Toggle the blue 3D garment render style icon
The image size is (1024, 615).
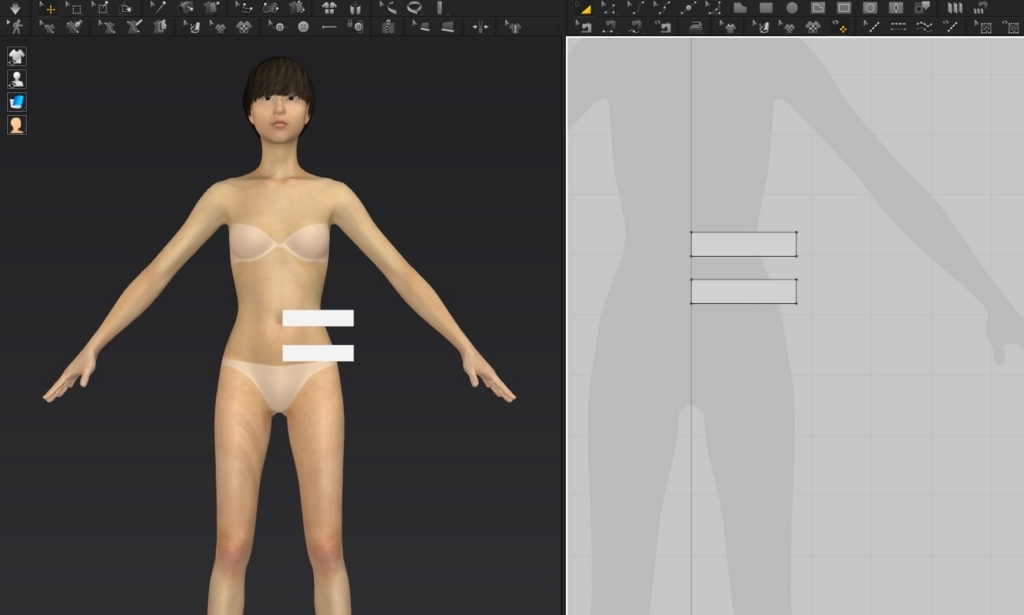(x=16, y=102)
